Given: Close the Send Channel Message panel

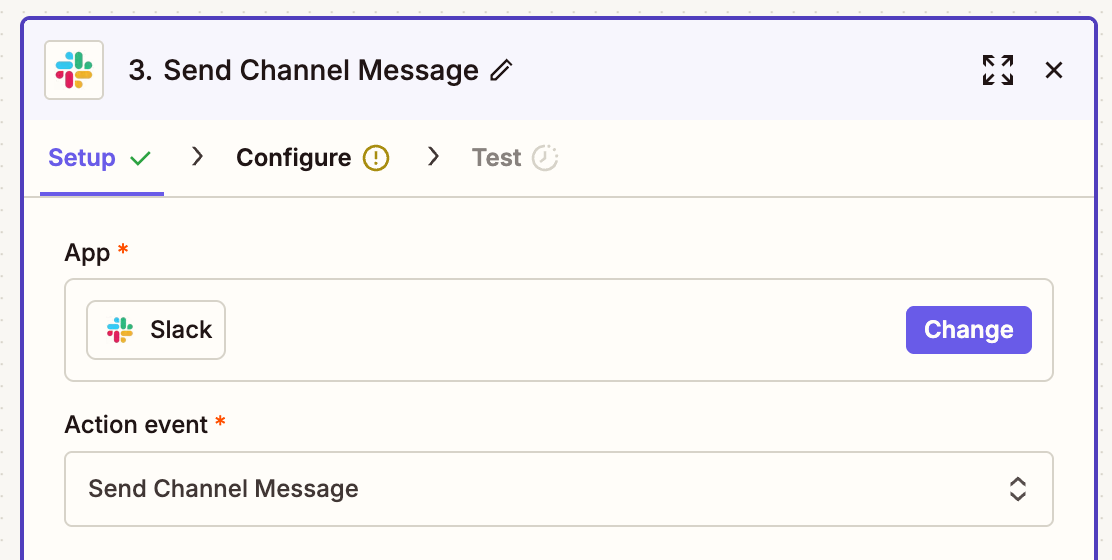Looking at the screenshot, I should [x=1053, y=70].
